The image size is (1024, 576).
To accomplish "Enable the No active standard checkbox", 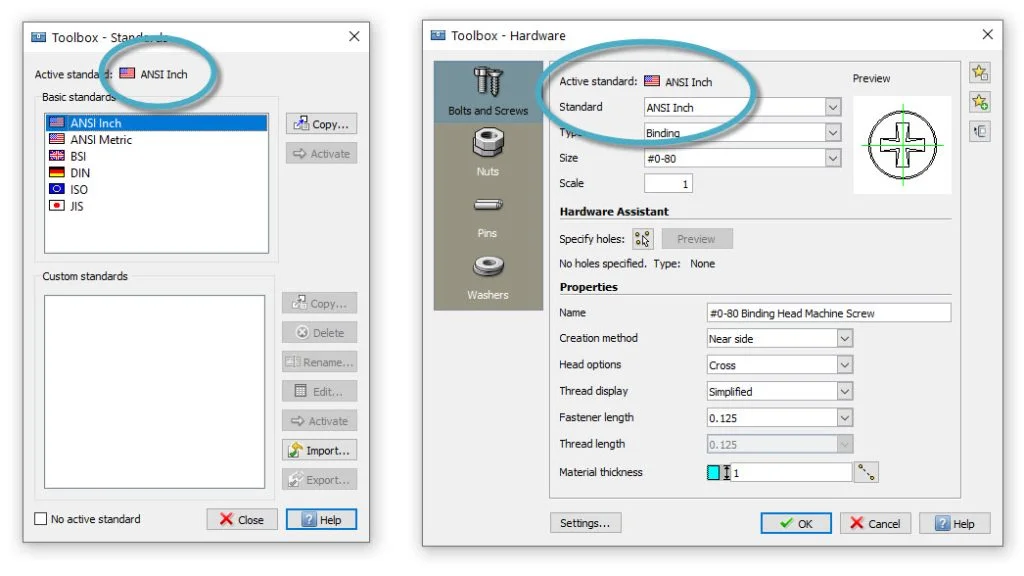I will [x=41, y=519].
